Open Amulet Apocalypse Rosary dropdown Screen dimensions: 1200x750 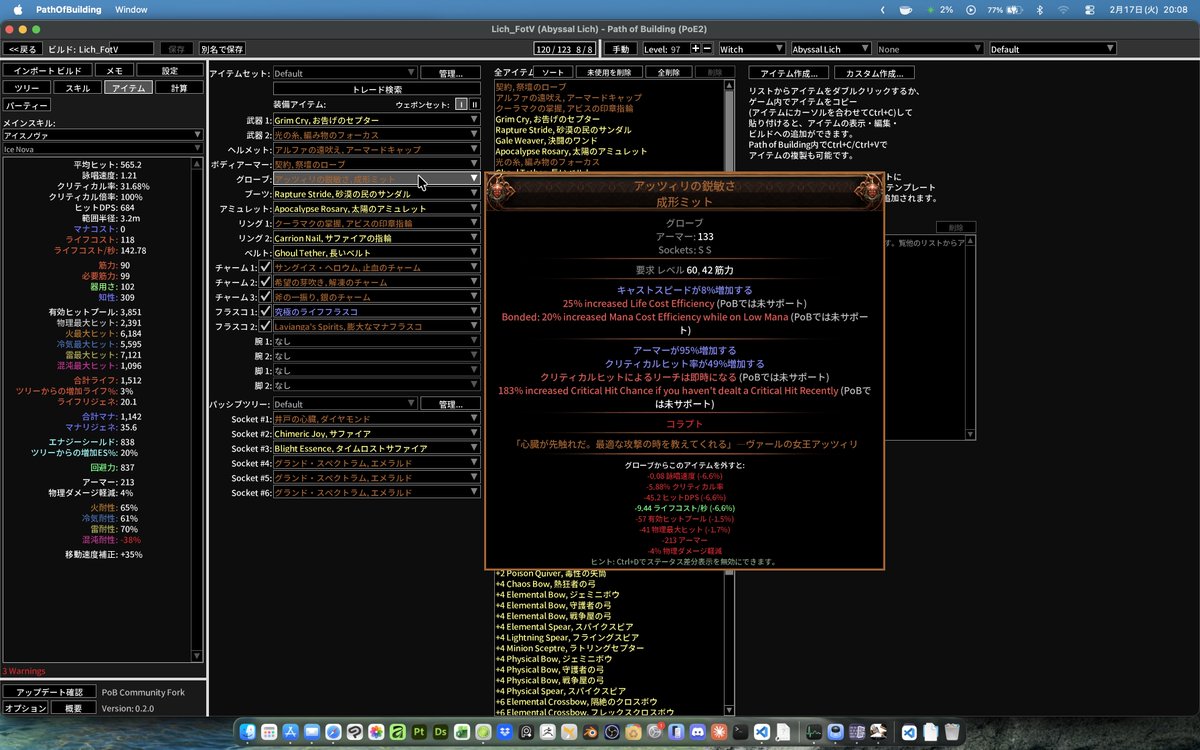[x=376, y=208]
